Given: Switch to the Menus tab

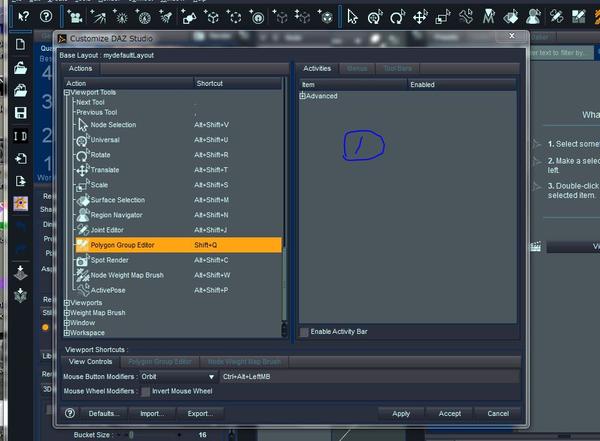Looking at the screenshot, I should [x=357, y=69].
